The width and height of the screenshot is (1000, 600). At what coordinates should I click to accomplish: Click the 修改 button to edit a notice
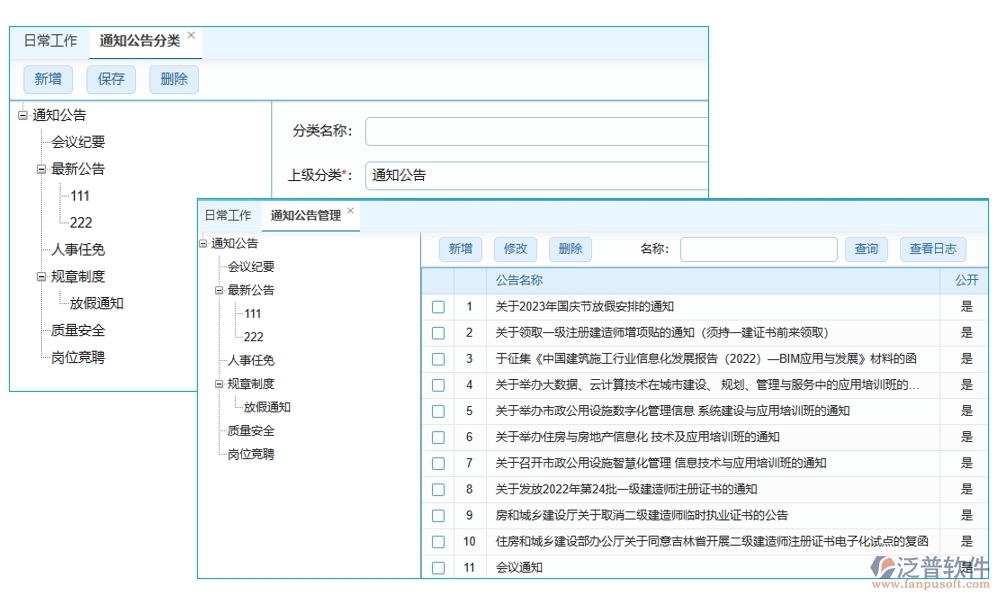[515, 249]
